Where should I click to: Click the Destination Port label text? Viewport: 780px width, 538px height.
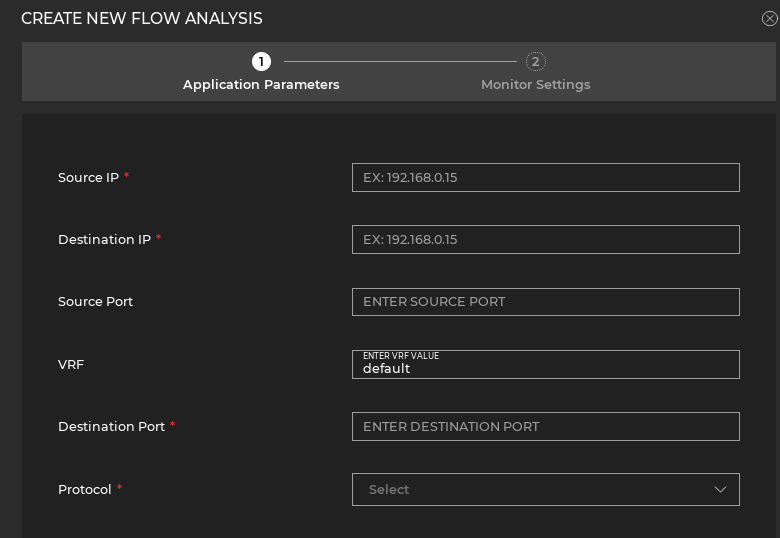coord(111,427)
